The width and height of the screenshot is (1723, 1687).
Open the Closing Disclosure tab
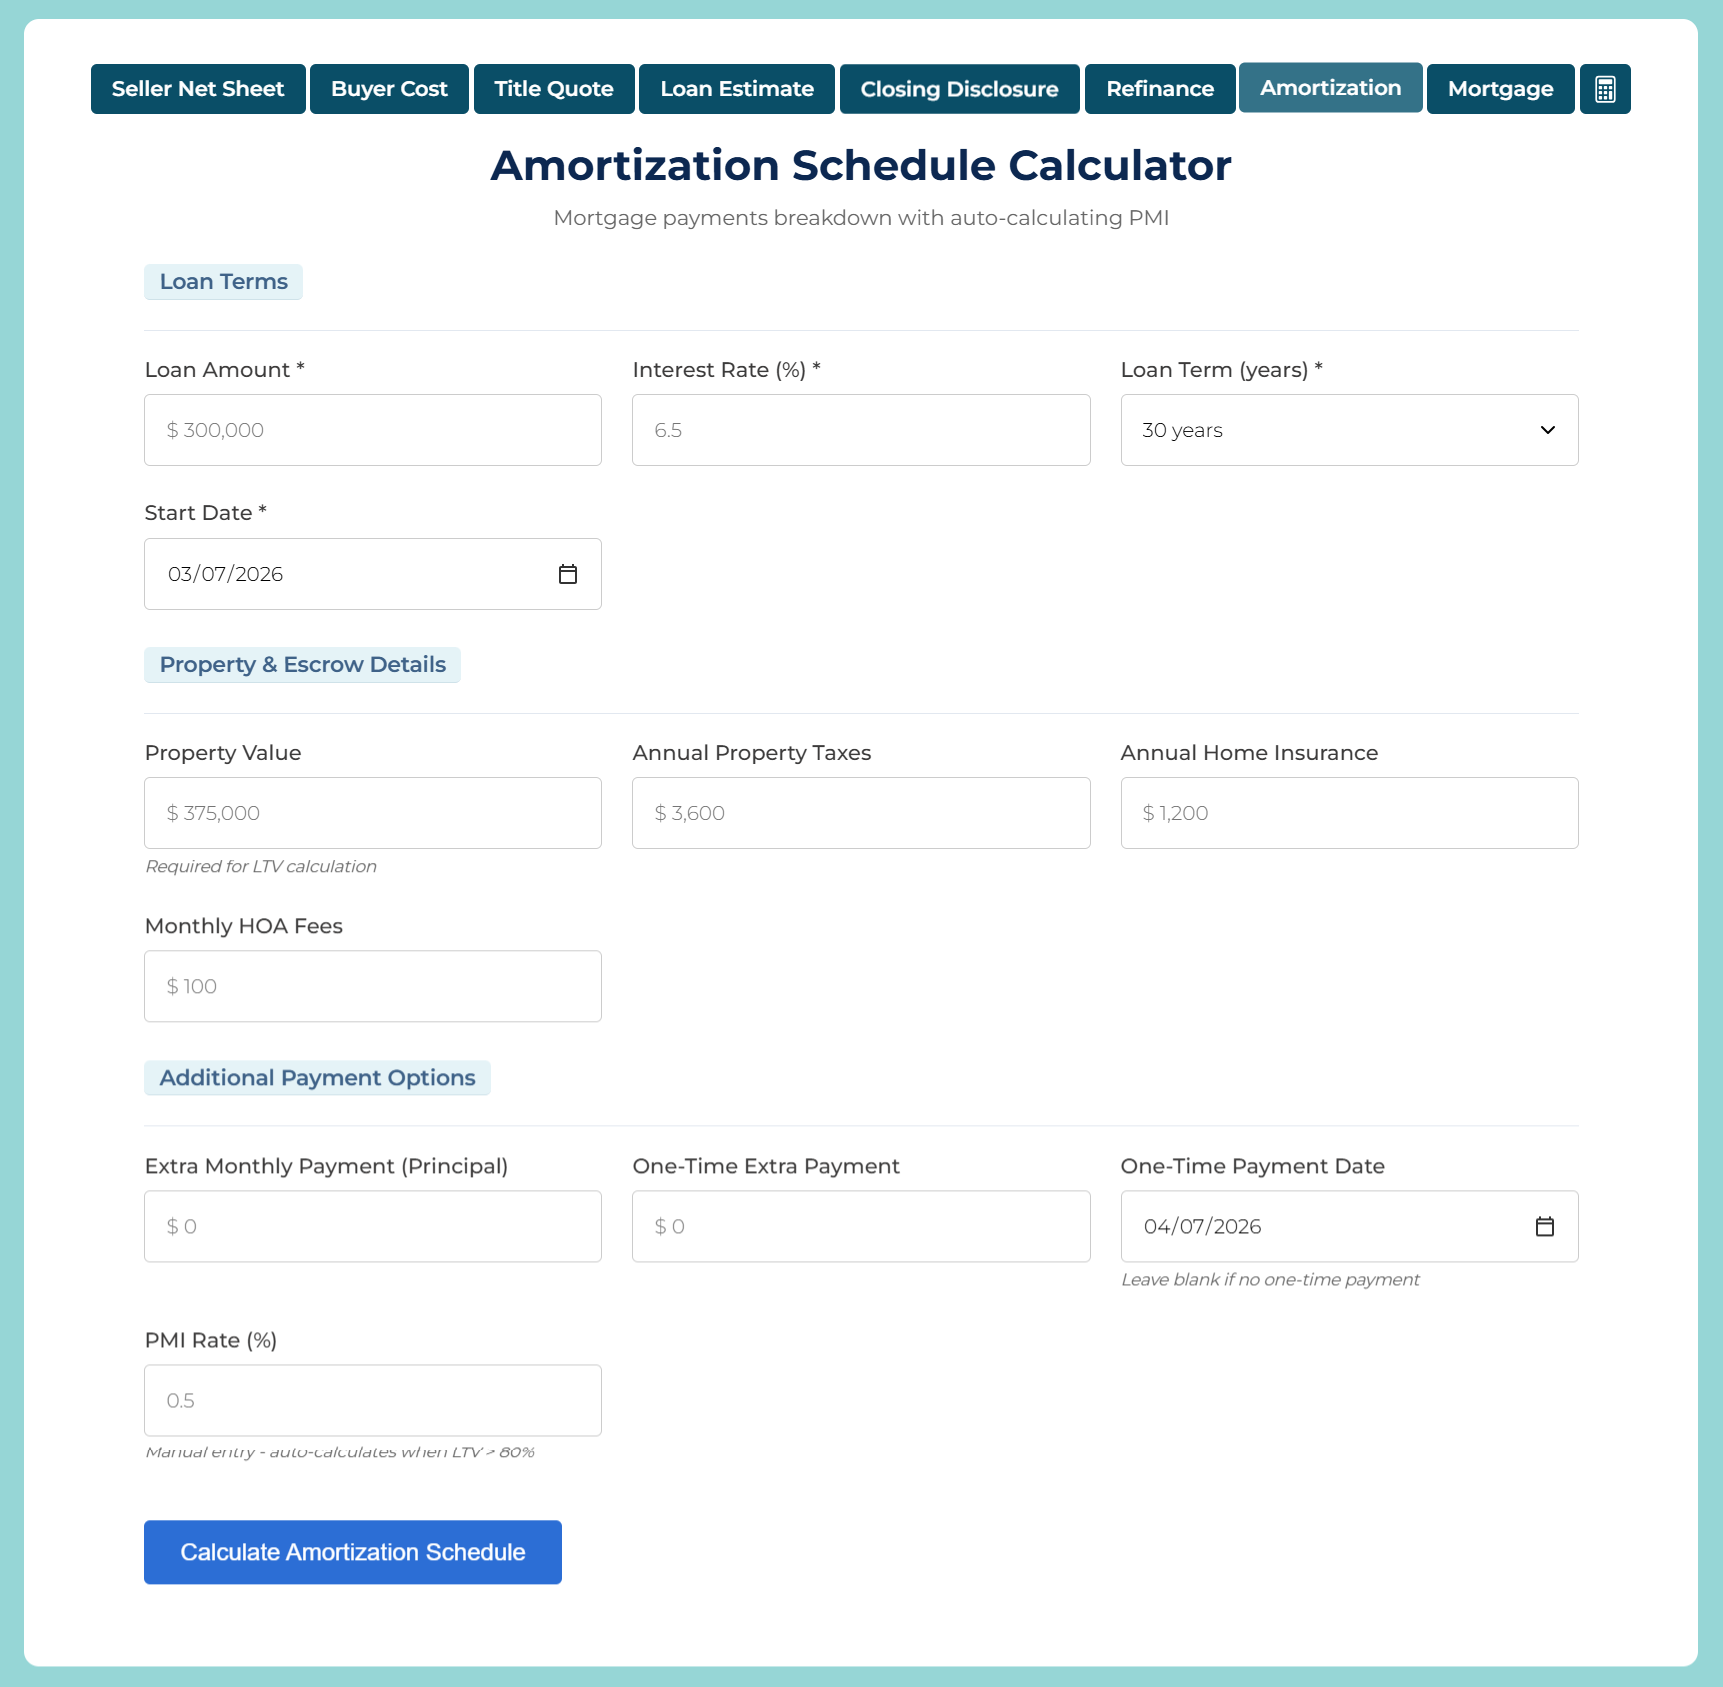coord(959,88)
